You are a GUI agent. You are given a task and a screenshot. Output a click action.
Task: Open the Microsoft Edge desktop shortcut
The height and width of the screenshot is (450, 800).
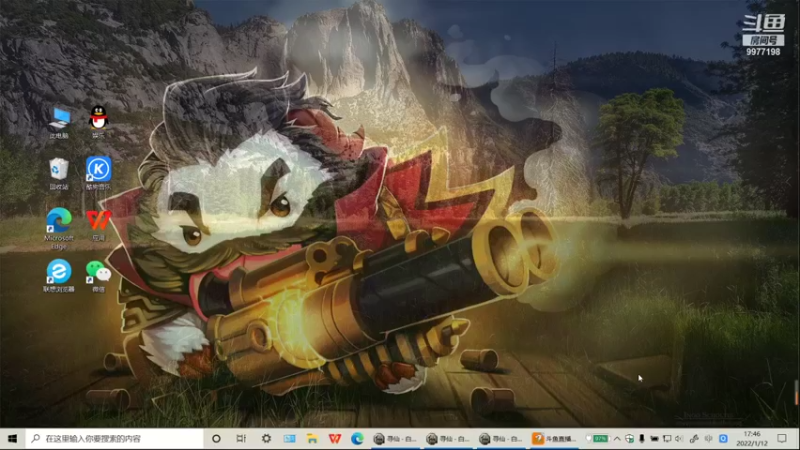click(x=59, y=229)
